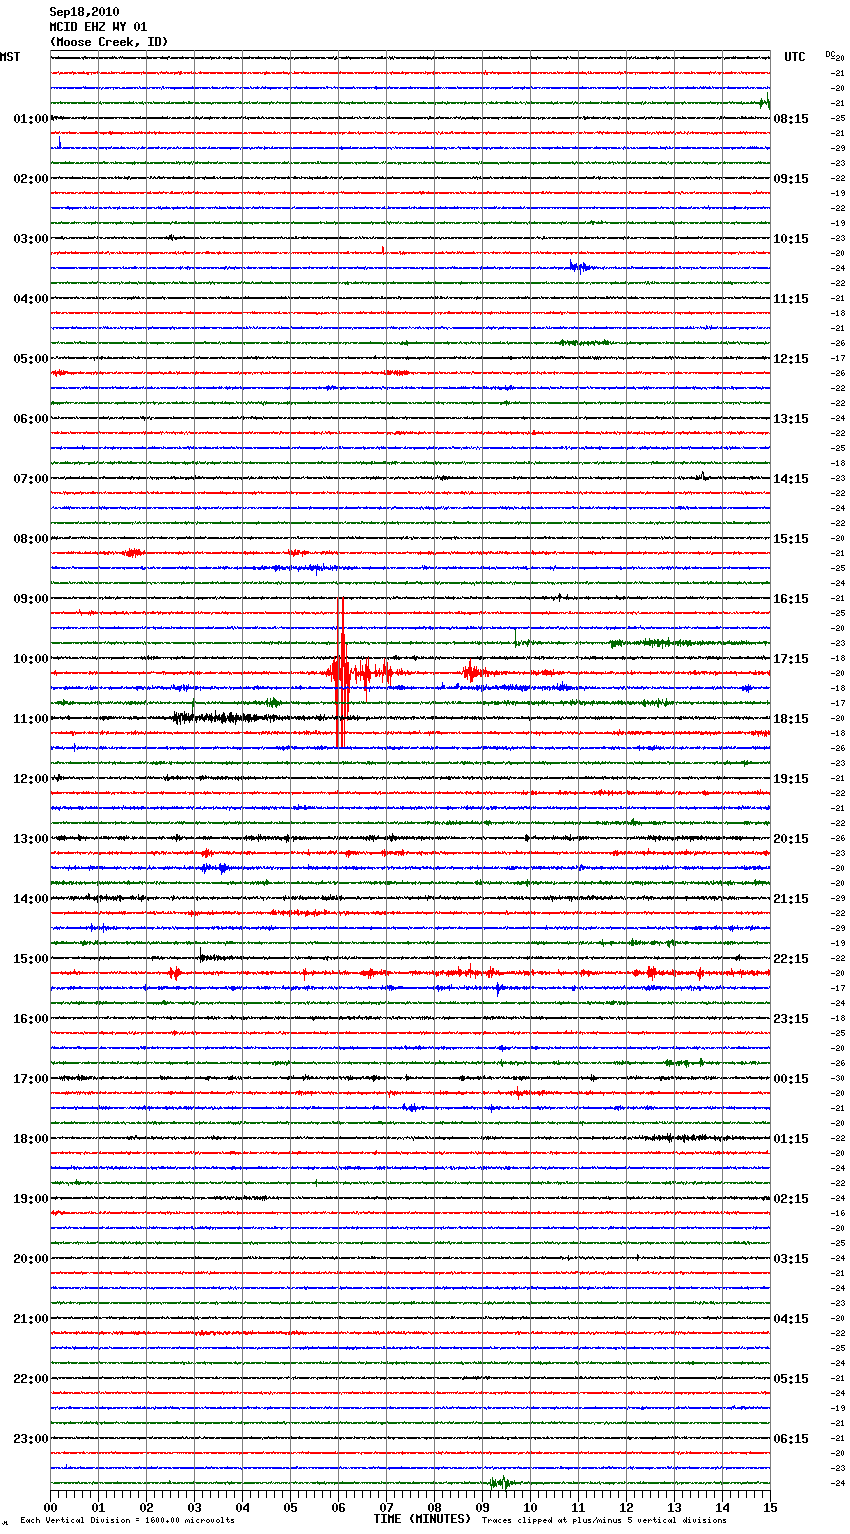The height and width of the screenshot is (1534, 850).
Task: Click the green burst on the last bottom trace
Action: (501, 1482)
